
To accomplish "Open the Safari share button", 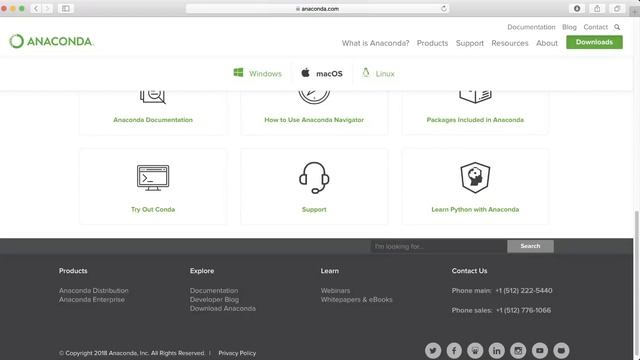I will pos(597,8).
